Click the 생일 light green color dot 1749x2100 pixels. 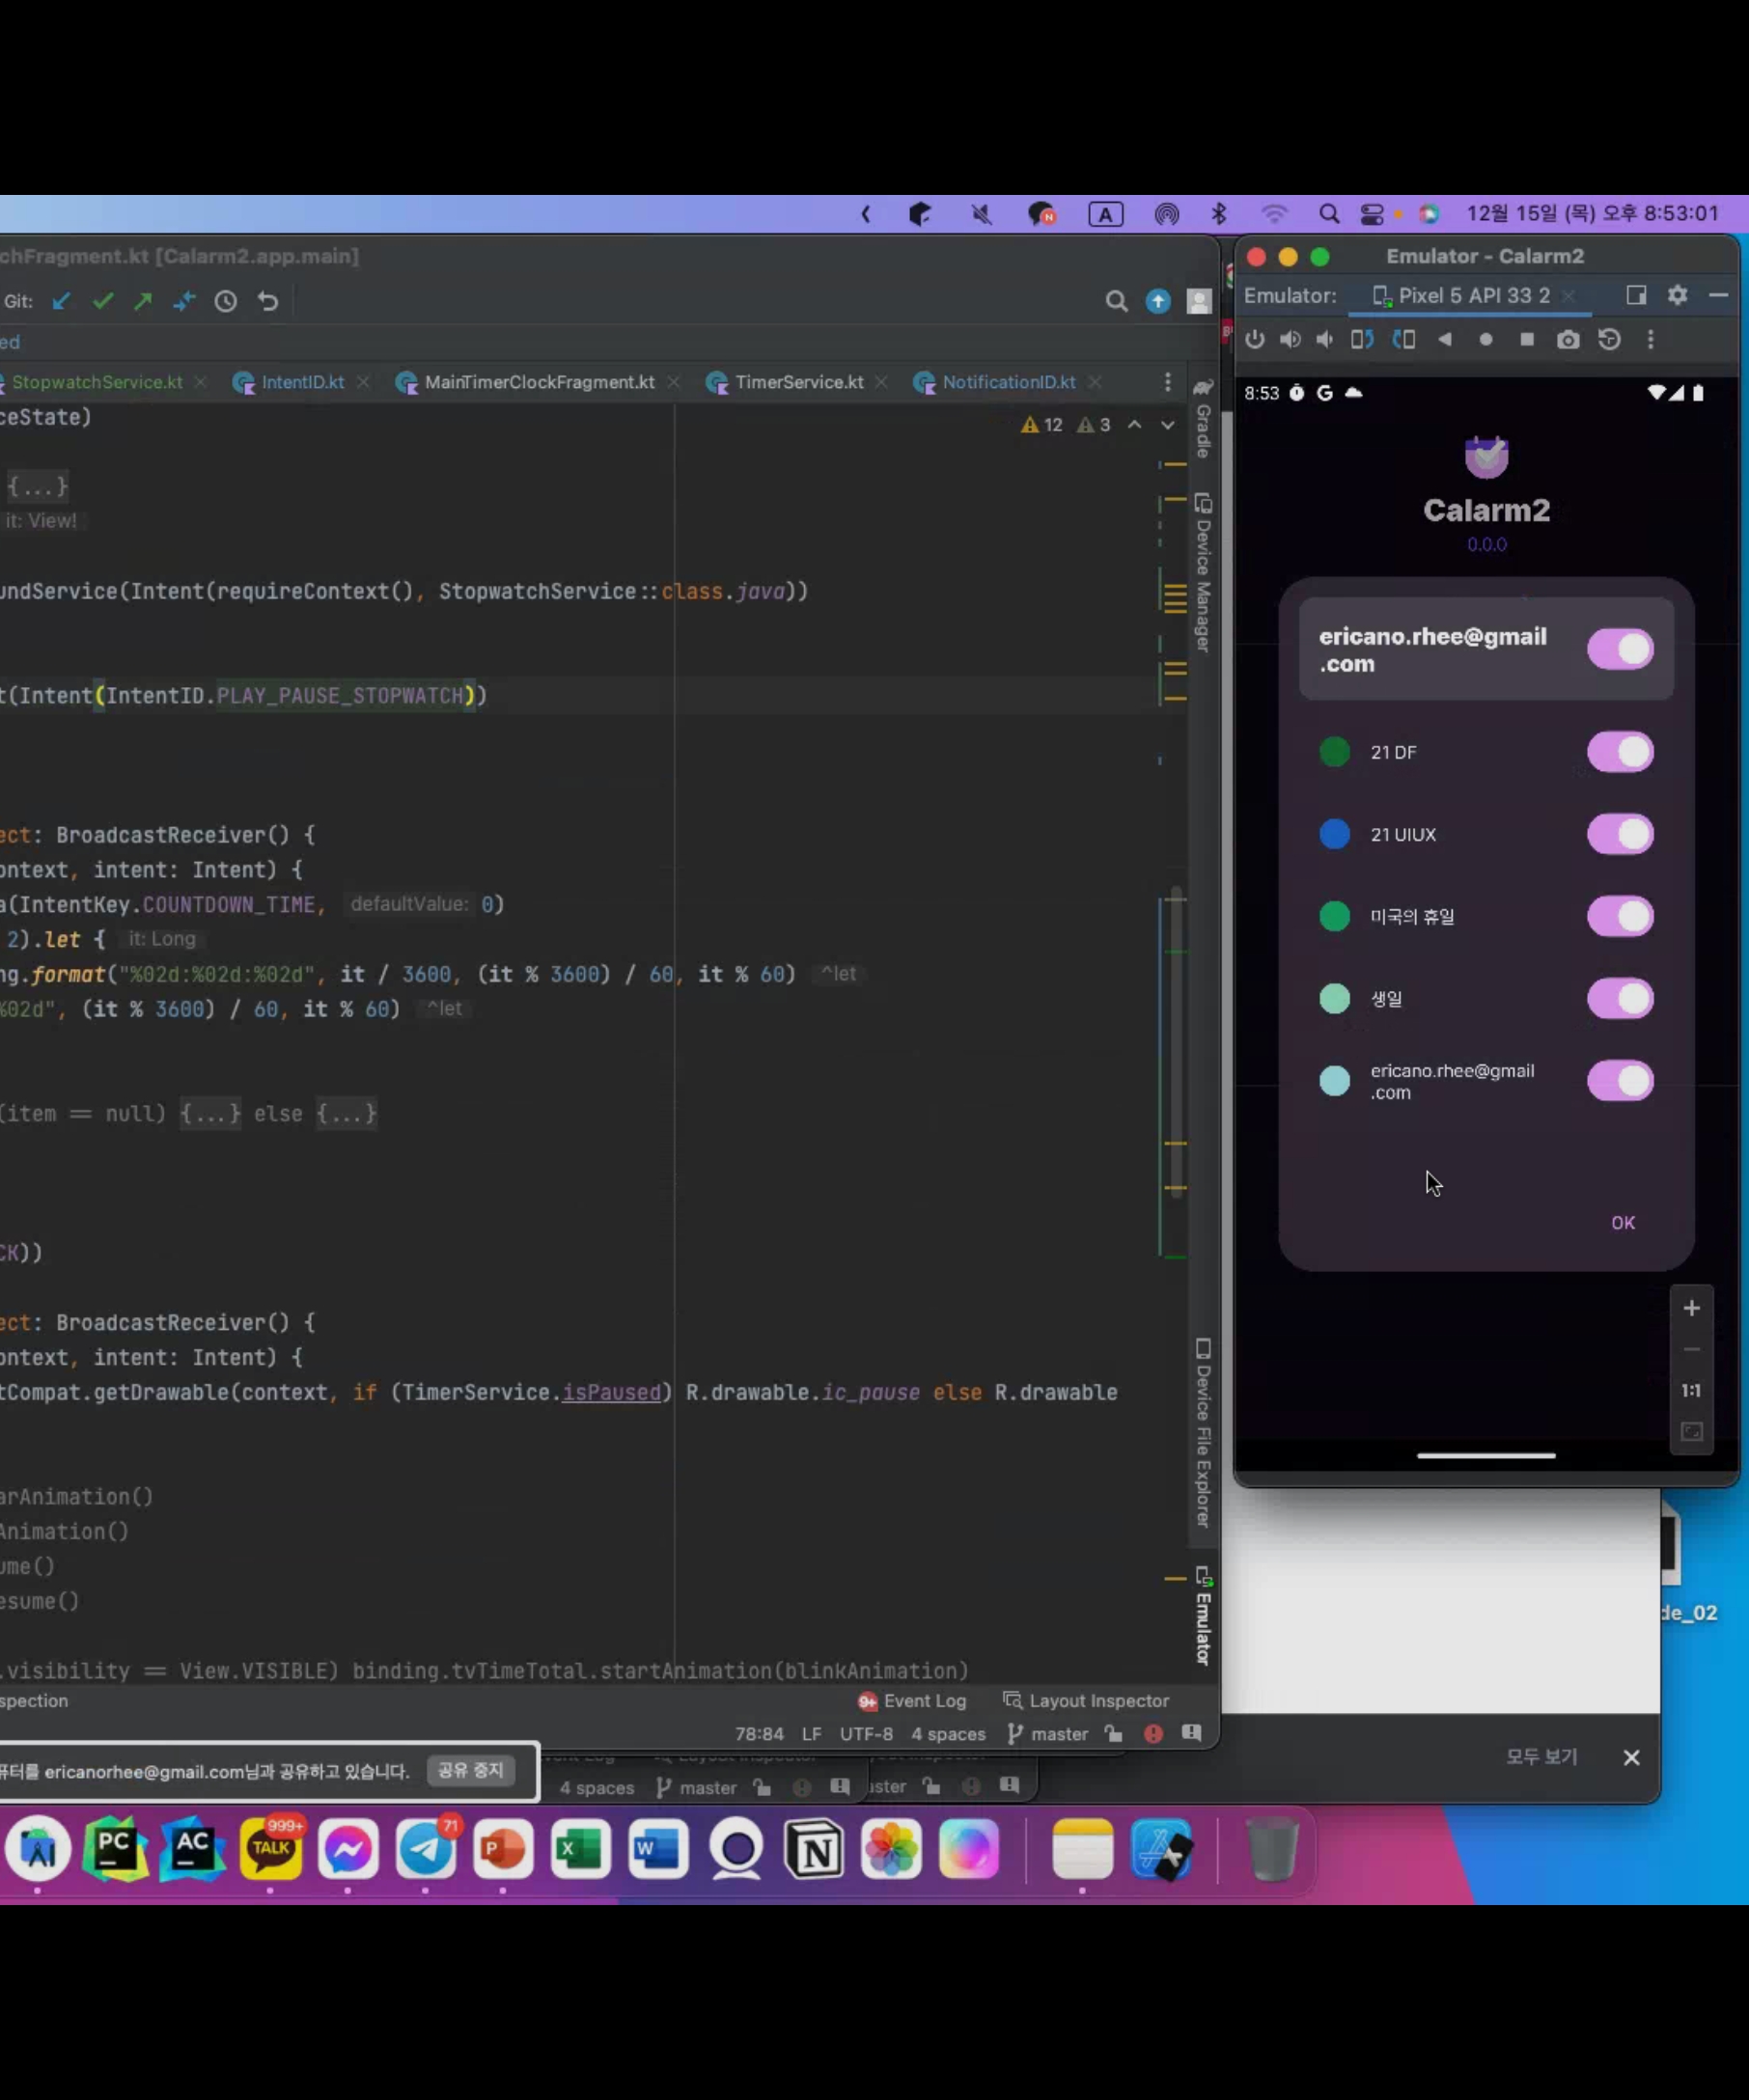(x=1335, y=998)
